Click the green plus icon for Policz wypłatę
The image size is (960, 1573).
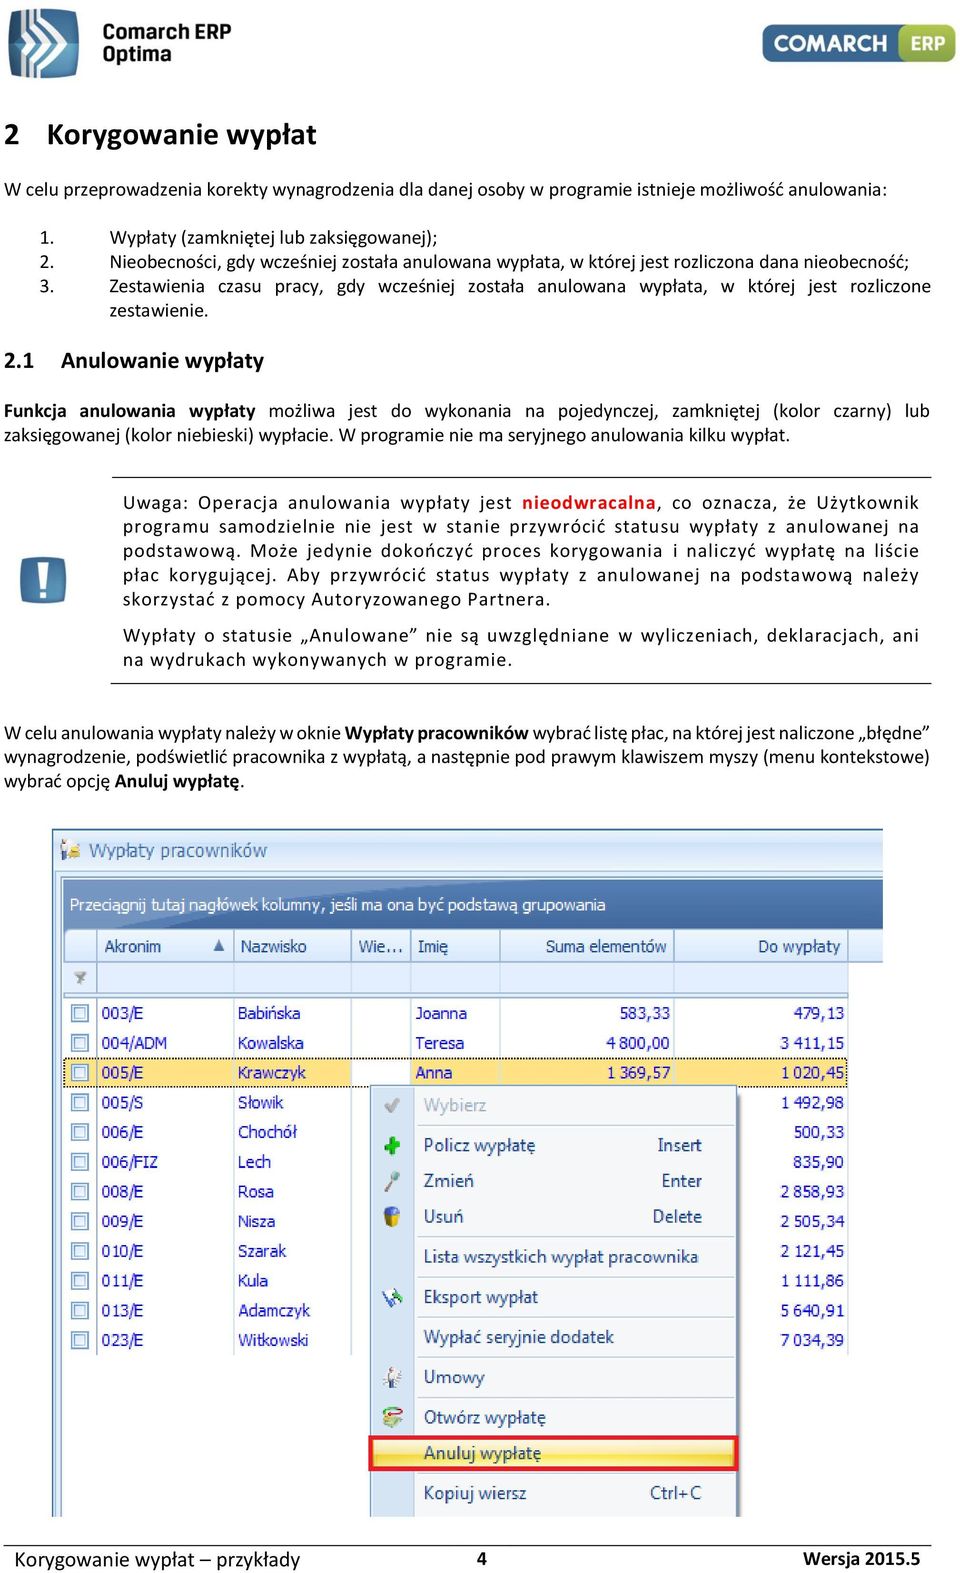point(392,1145)
